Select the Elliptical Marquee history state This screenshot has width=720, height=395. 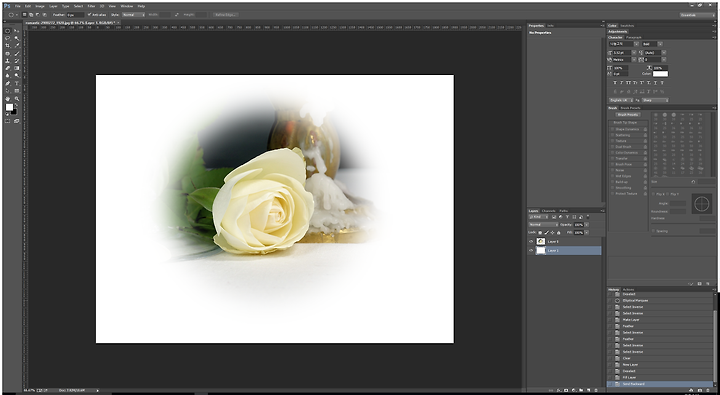636,300
